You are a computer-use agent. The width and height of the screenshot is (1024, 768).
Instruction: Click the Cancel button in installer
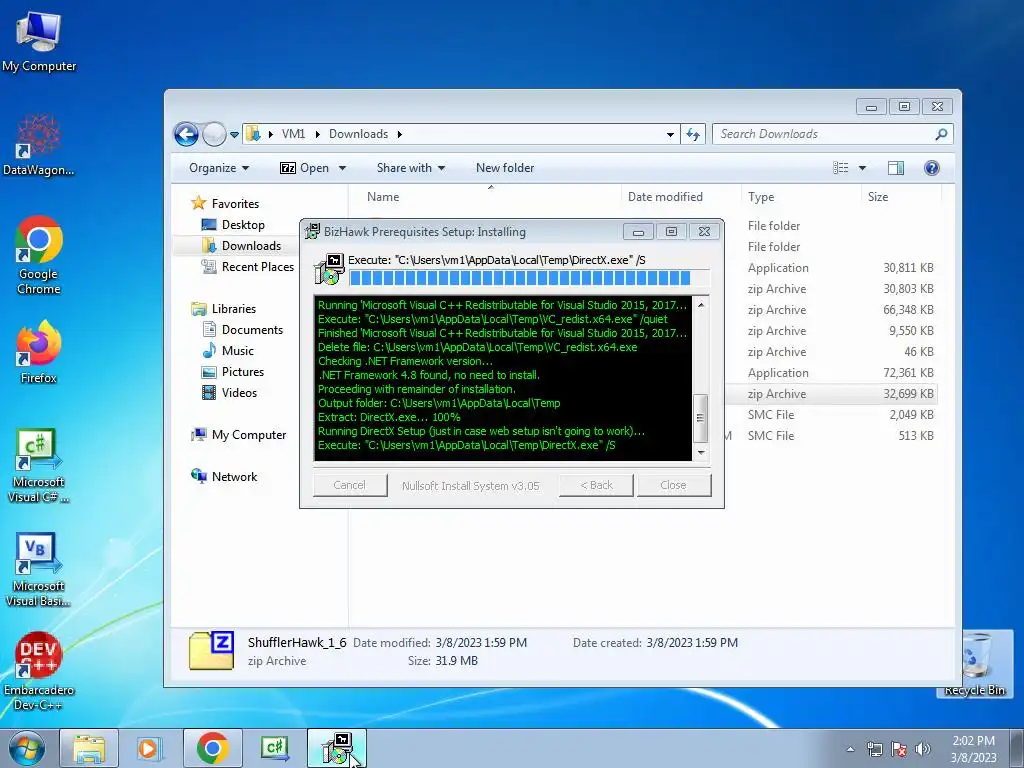point(349,485)
